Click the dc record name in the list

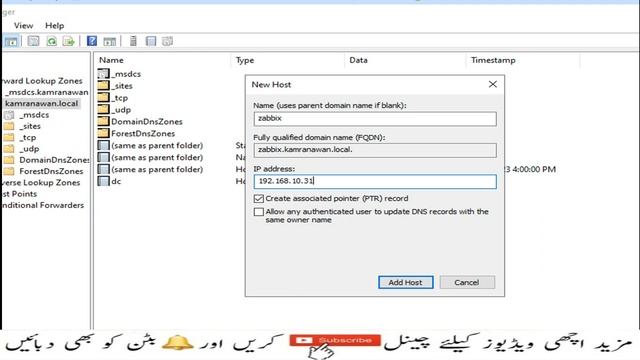point(116,181)
